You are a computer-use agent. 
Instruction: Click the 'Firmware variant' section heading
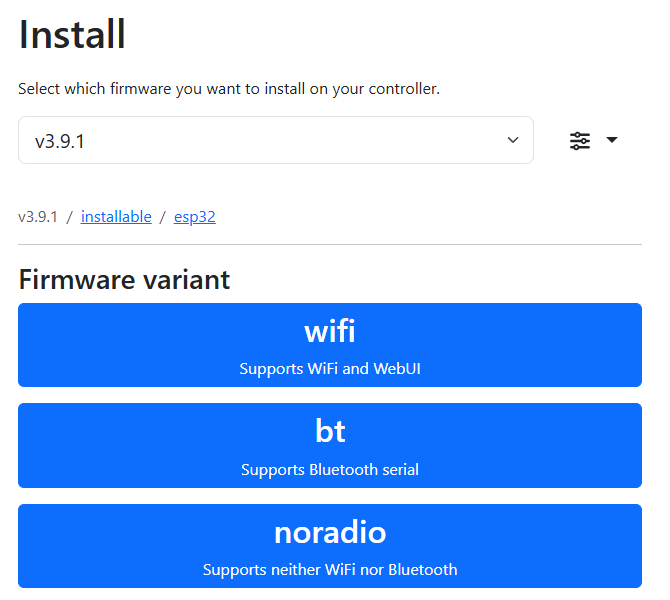point(124,280)
